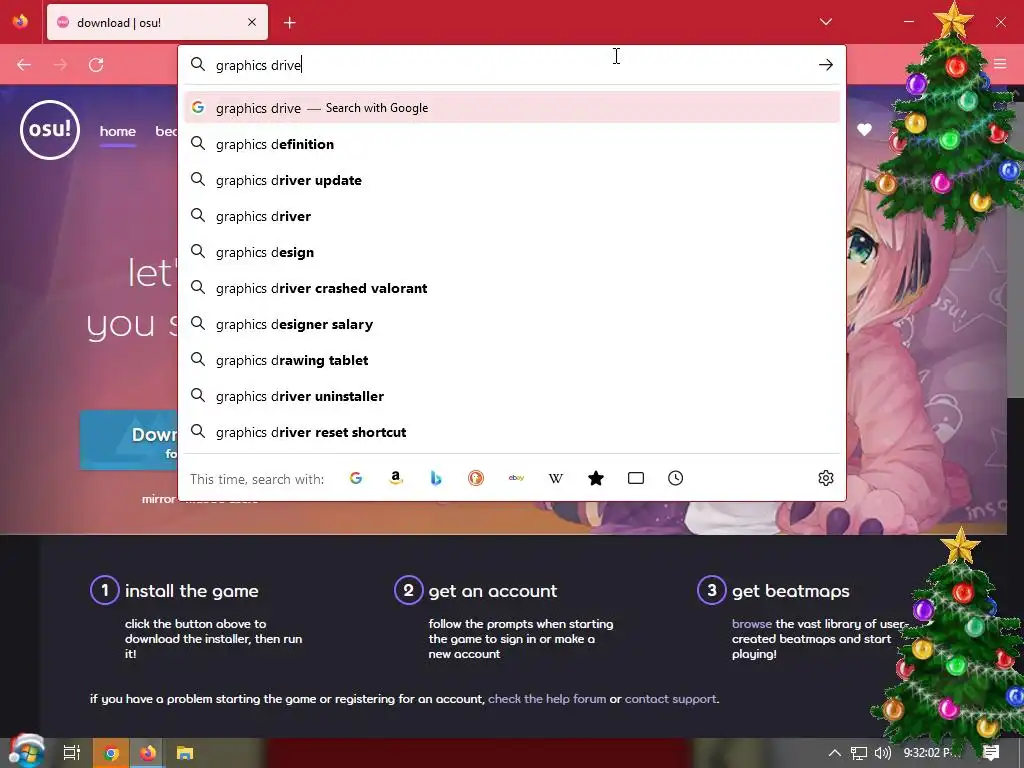Open Task View on the taskbar

(x=71, y=753)
